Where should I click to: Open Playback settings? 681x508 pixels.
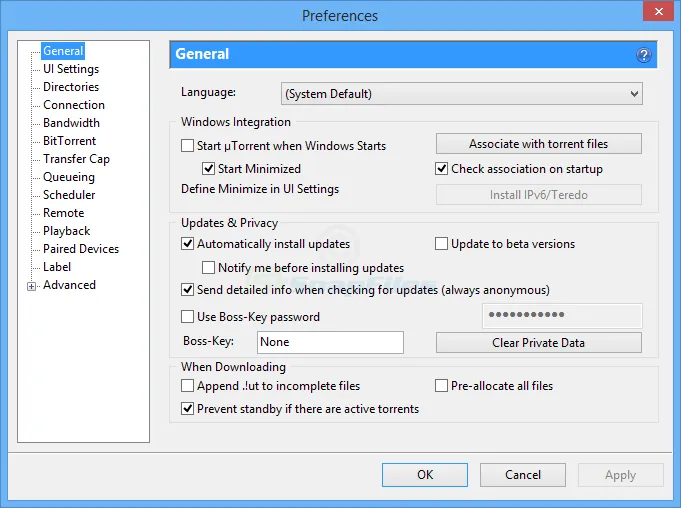[66, 231]
